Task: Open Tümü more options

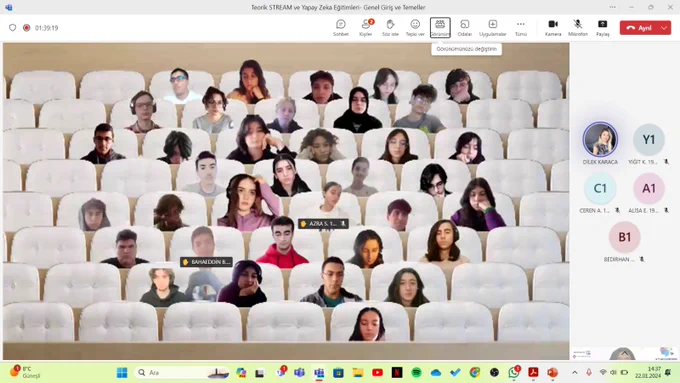Action: (x=520, y=28)
